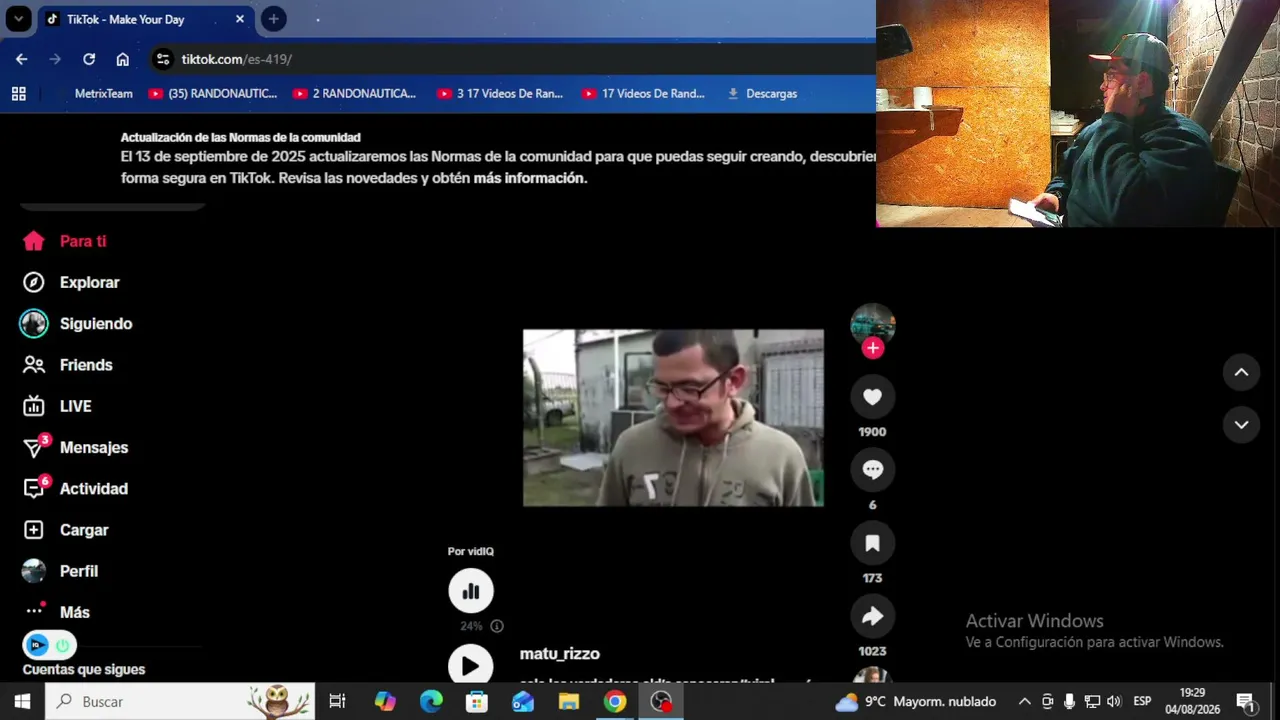Image resolution: width=1280 pixels, height=720 pixels.
Task: Open the 2 RANDONAUTICA... bookmark
Action: pyautogui.click(x=354, y=93)
